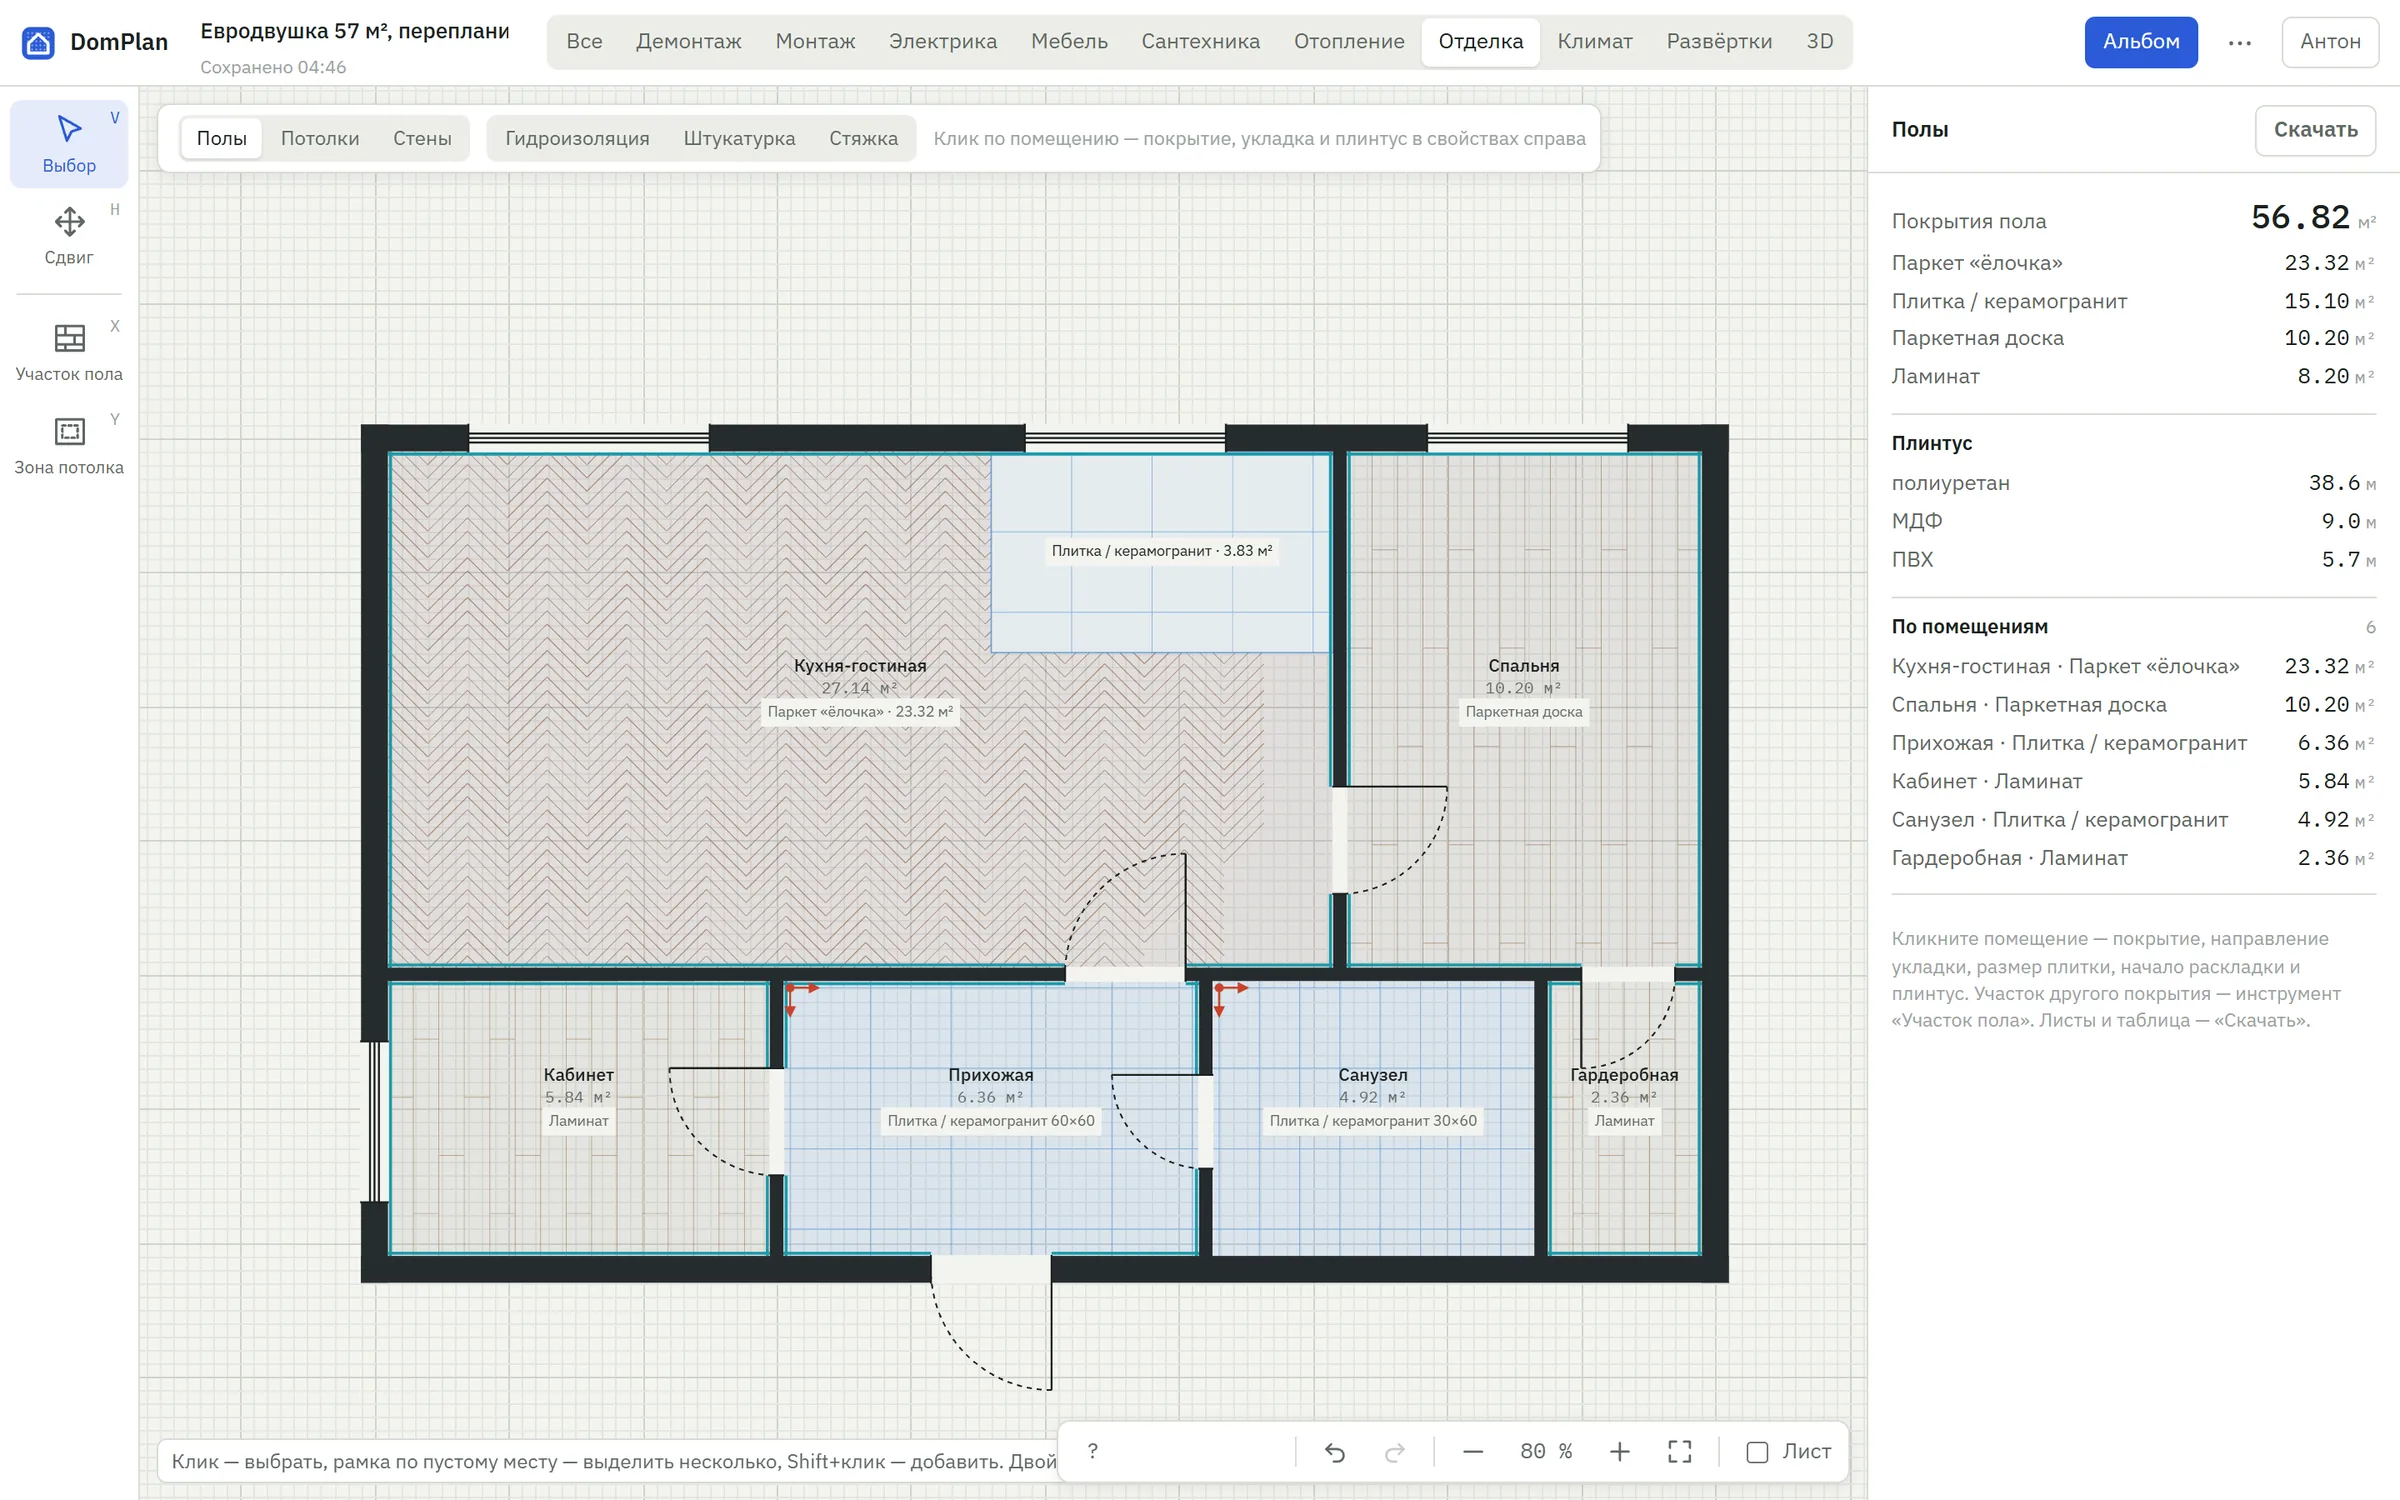
Task: Zoom in with the plus icon
Action: (1619, 1451)
